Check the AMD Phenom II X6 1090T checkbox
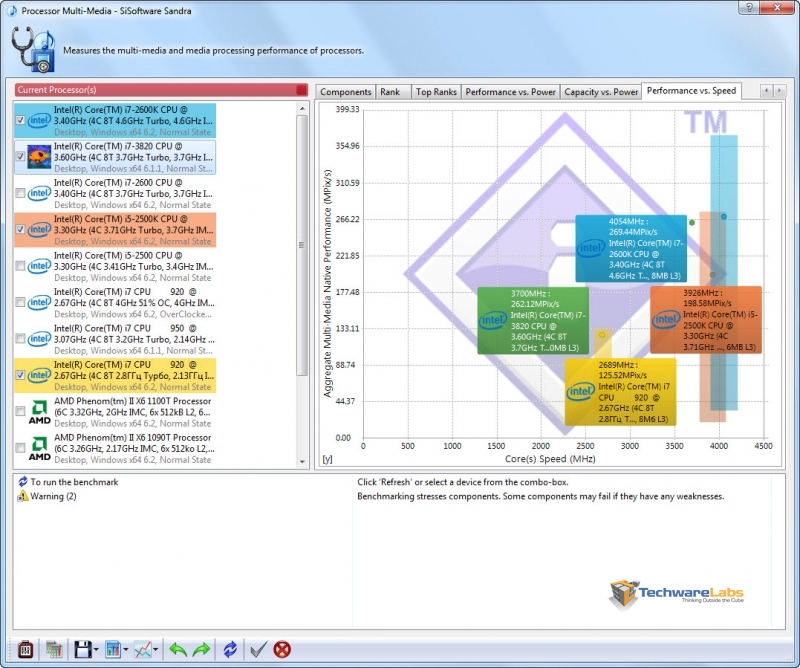This screenshot has width=800, height=668. coord(20,448)
